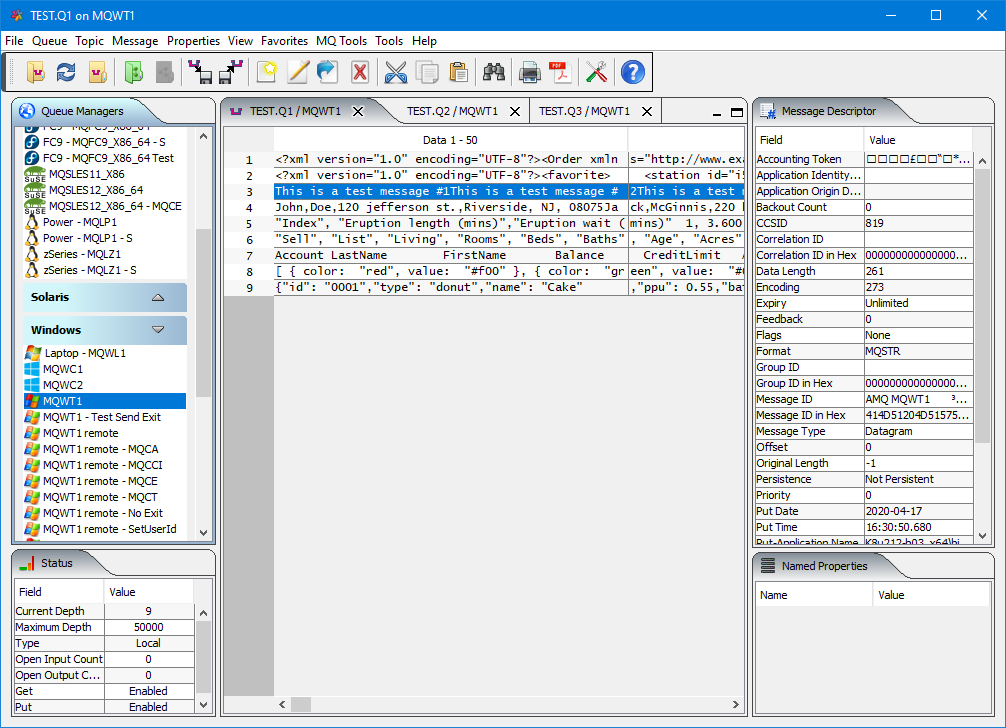1006x728 pixels.
Task: Click the Status panel bar-chart icon
Action: 27,563
